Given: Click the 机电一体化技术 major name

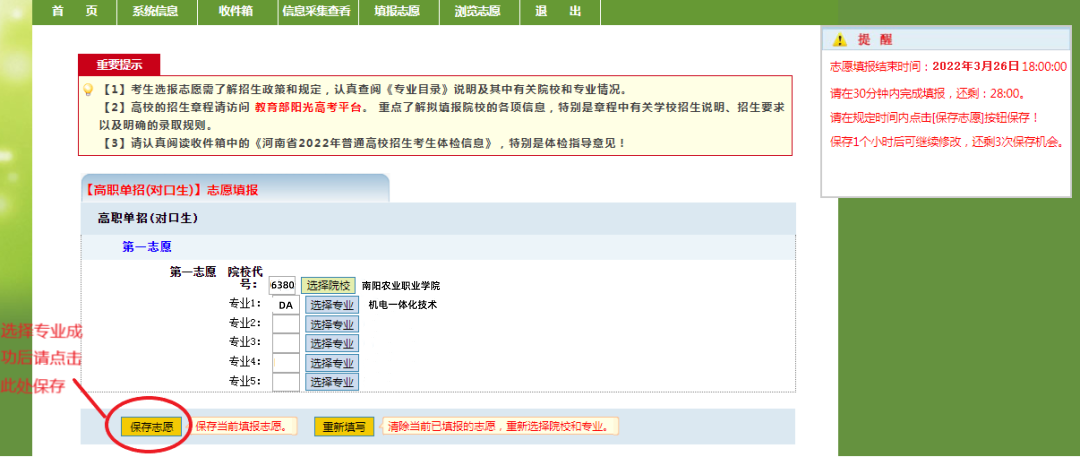Looking at the screenshot, I should coord(403,305).
